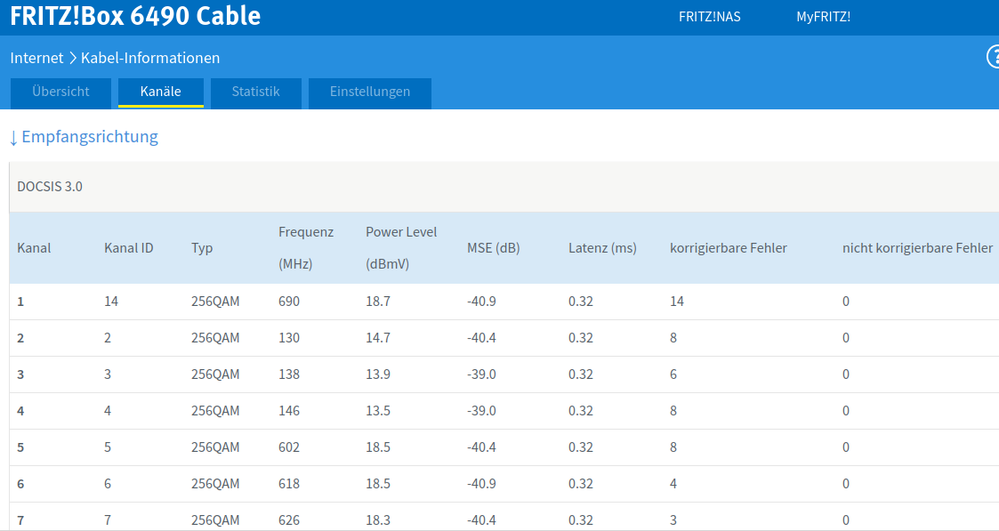The image size is (999, 531).
Task: Click the Internet breadcrumb link
Action: pos(37,58)
